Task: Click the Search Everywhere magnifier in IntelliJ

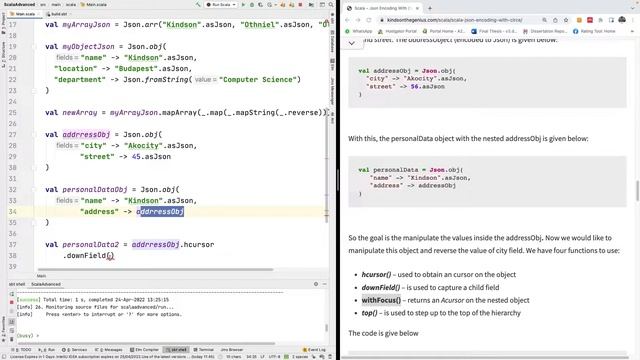Action: [331, 4]
